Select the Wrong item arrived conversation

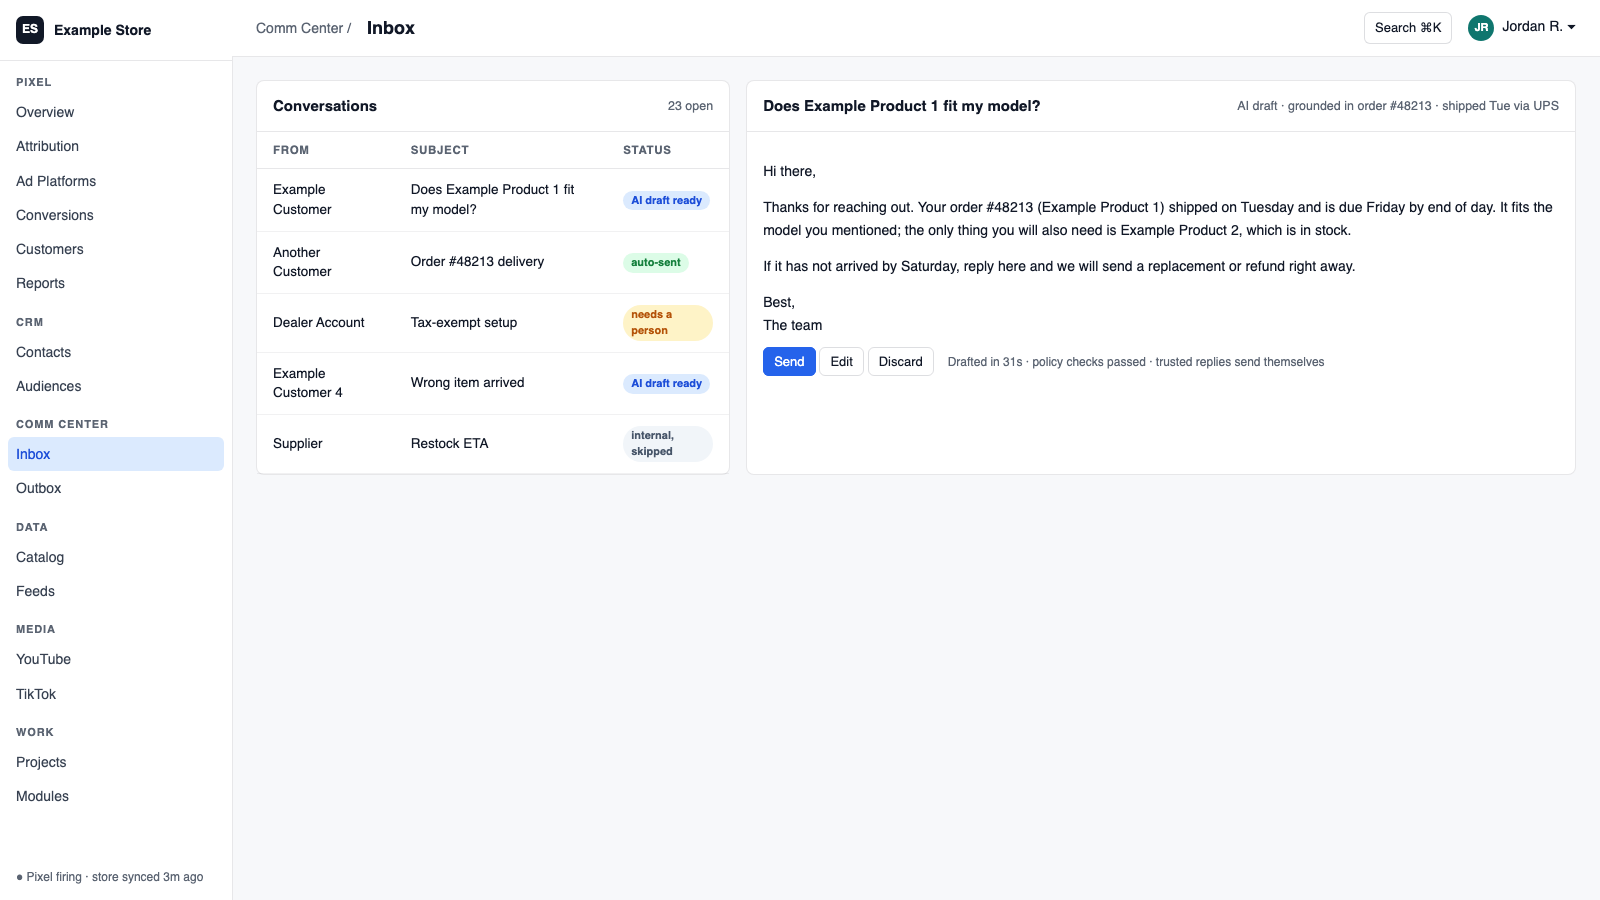coord(493,383)
